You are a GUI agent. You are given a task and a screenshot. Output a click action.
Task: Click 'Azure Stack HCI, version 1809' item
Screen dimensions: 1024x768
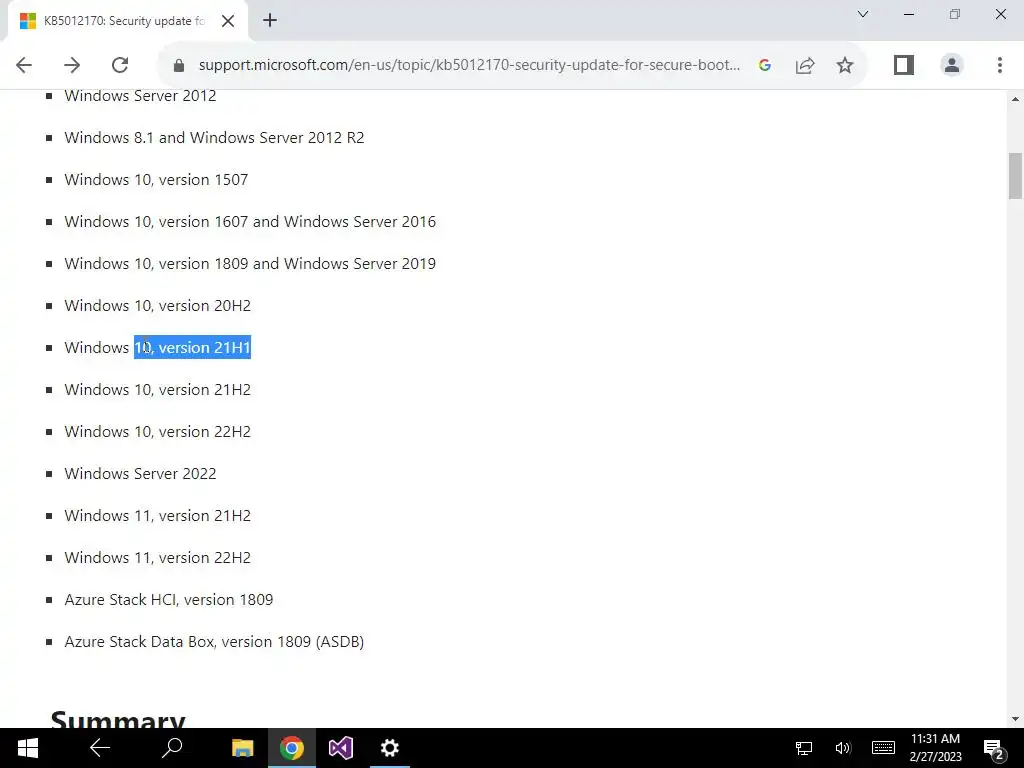coord(168,600)
